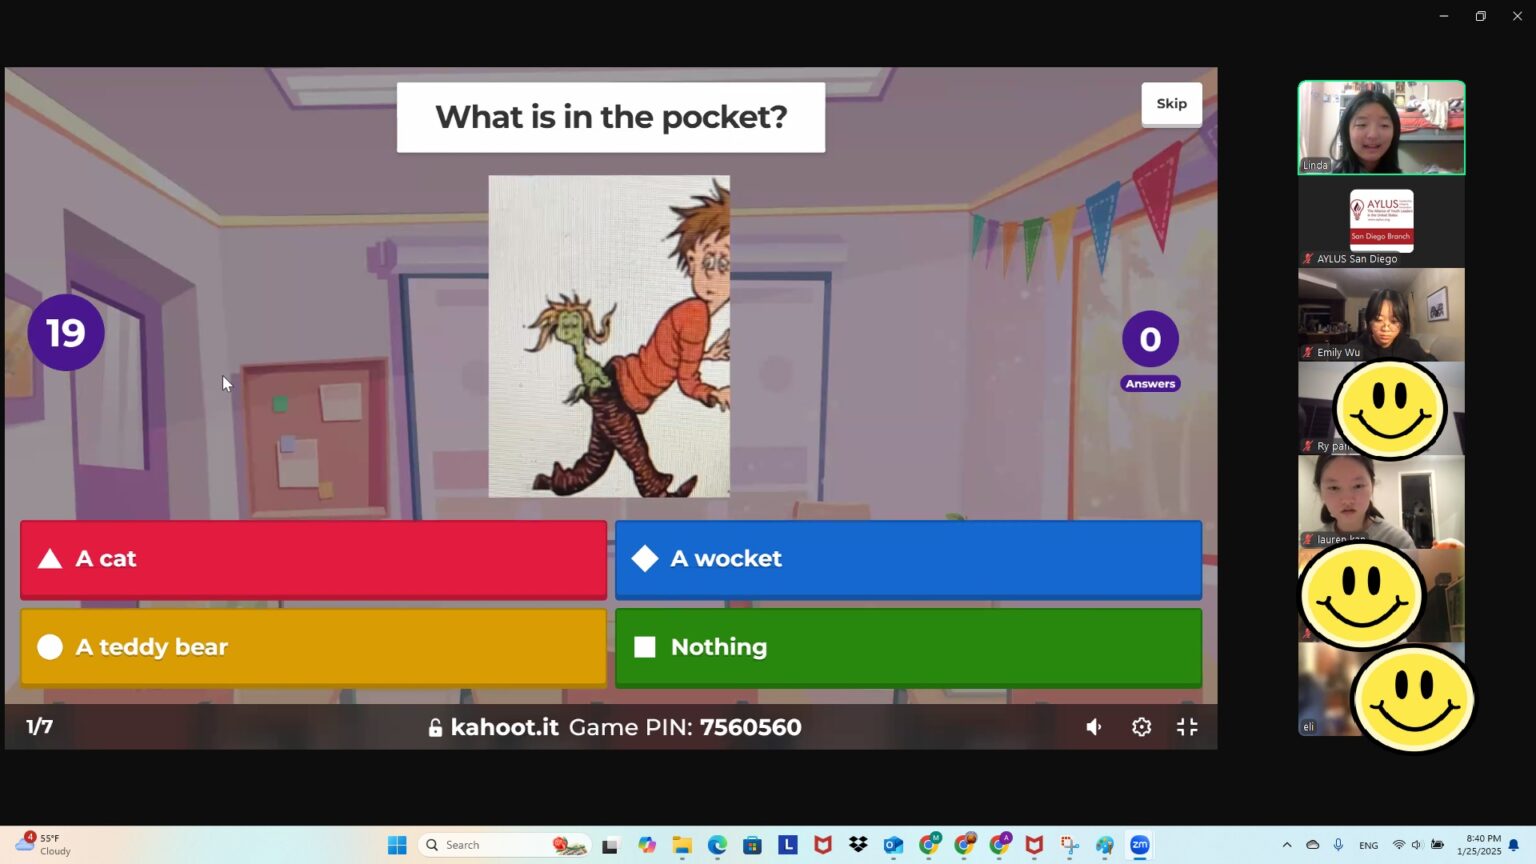Click the "What is in the pocket?" question title

tap(611, 117)
